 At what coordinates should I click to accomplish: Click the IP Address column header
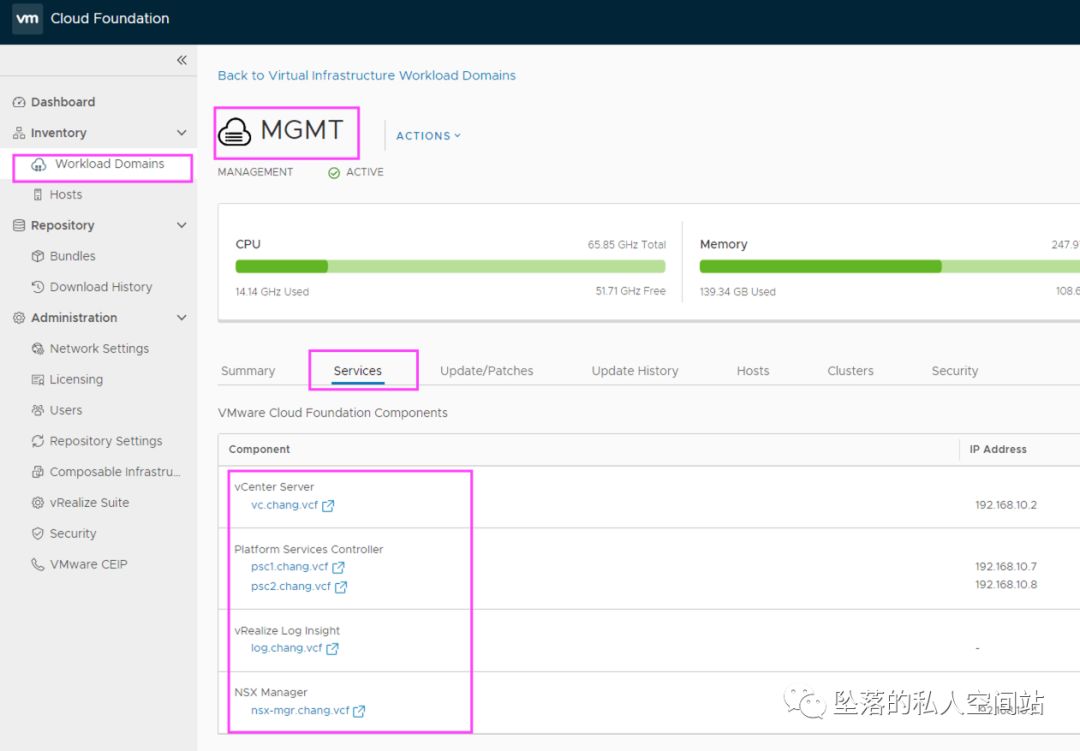pos(998,449)
